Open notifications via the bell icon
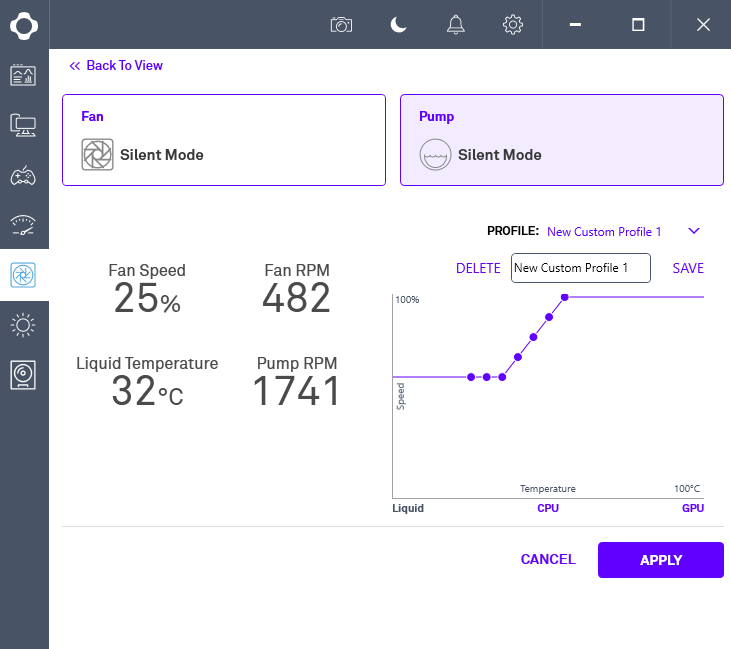Image resolution: width=731 pixels, height=649 pixels. (x=456, y=24)
